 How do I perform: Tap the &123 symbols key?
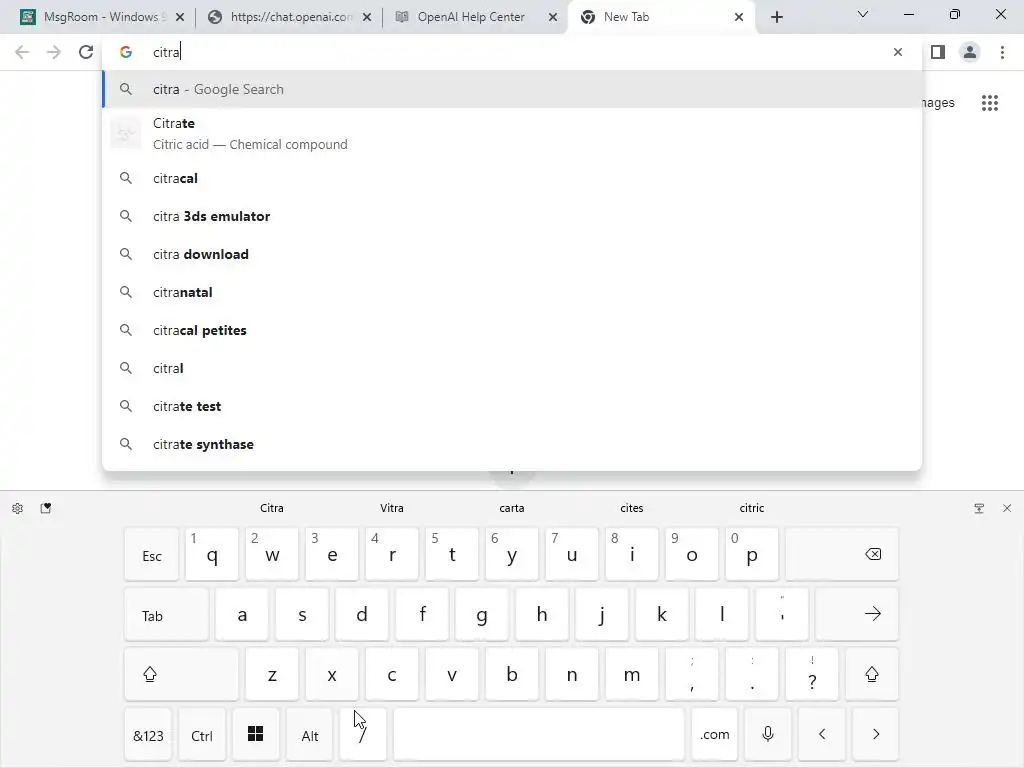148,734
